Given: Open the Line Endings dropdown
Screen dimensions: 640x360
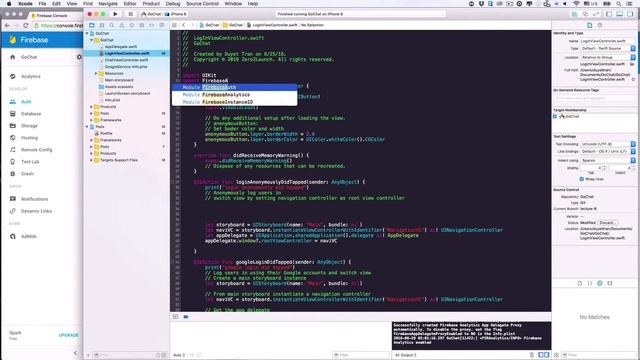Looking at the screenshot, I should pyautogui.click(x=608, y=151).
